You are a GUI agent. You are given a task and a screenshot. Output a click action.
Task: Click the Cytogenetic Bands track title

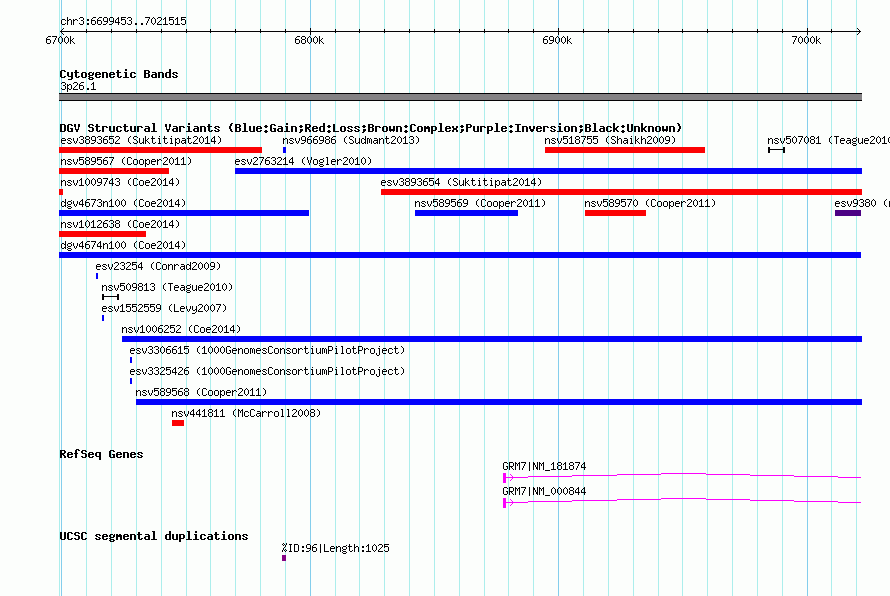[x=119, y=74]
